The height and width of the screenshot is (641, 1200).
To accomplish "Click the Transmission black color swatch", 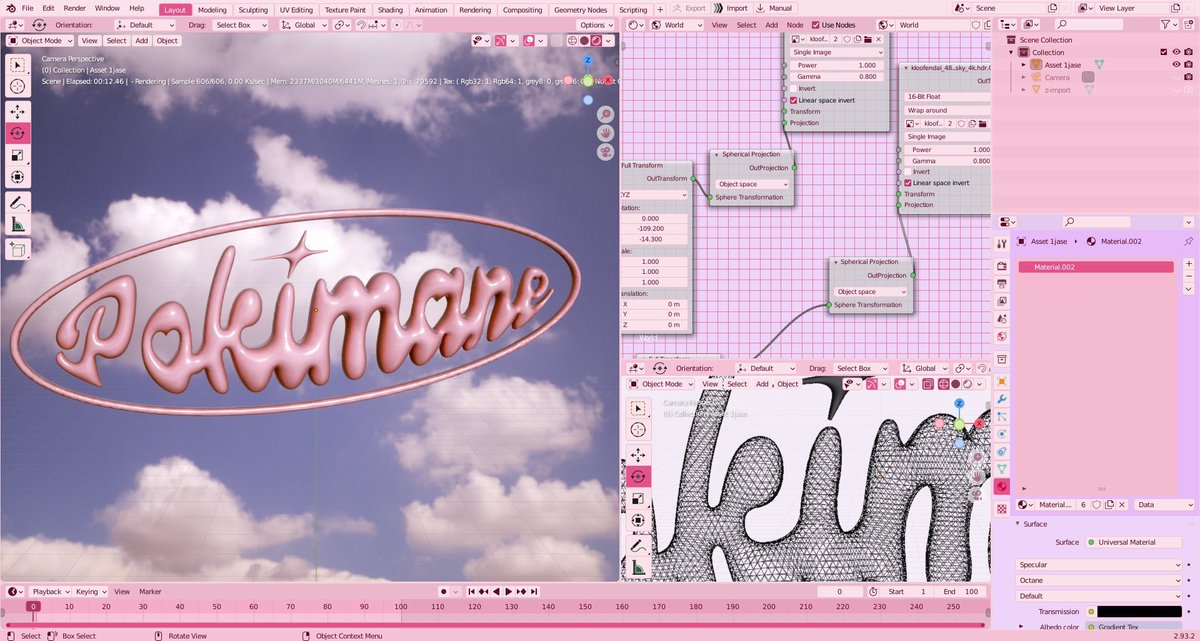I will [x=1139, y=611].
